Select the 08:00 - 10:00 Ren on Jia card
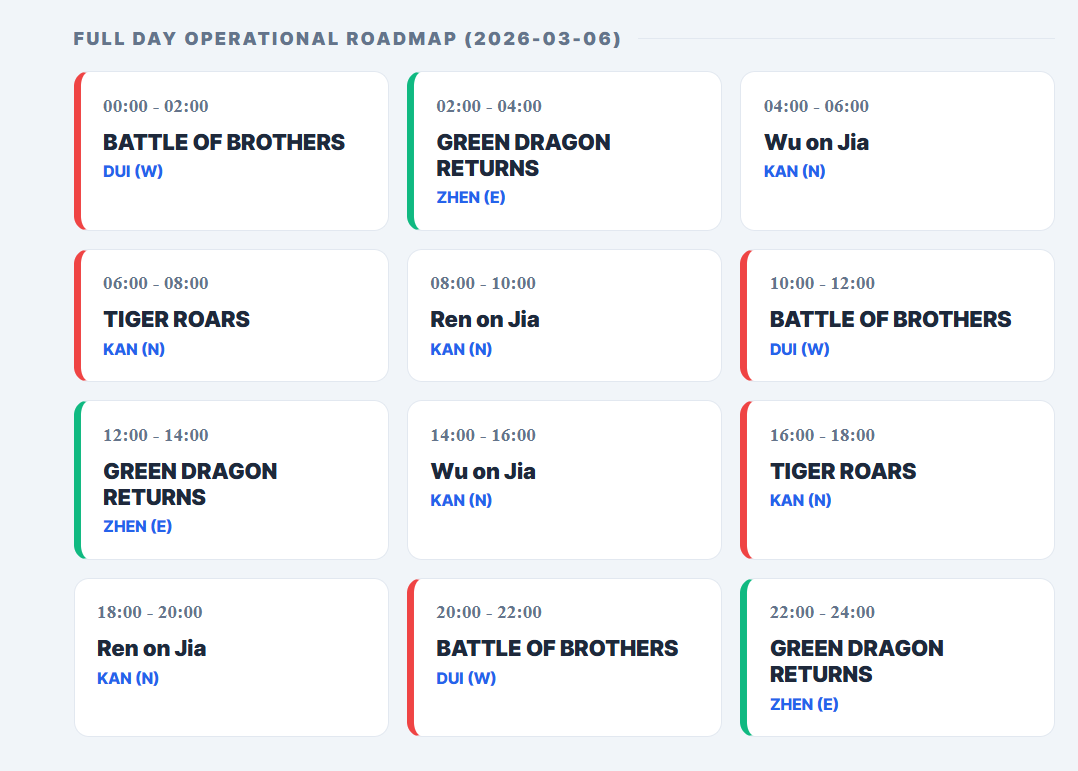Screen dimensions: 1078x771 [564, 315]
